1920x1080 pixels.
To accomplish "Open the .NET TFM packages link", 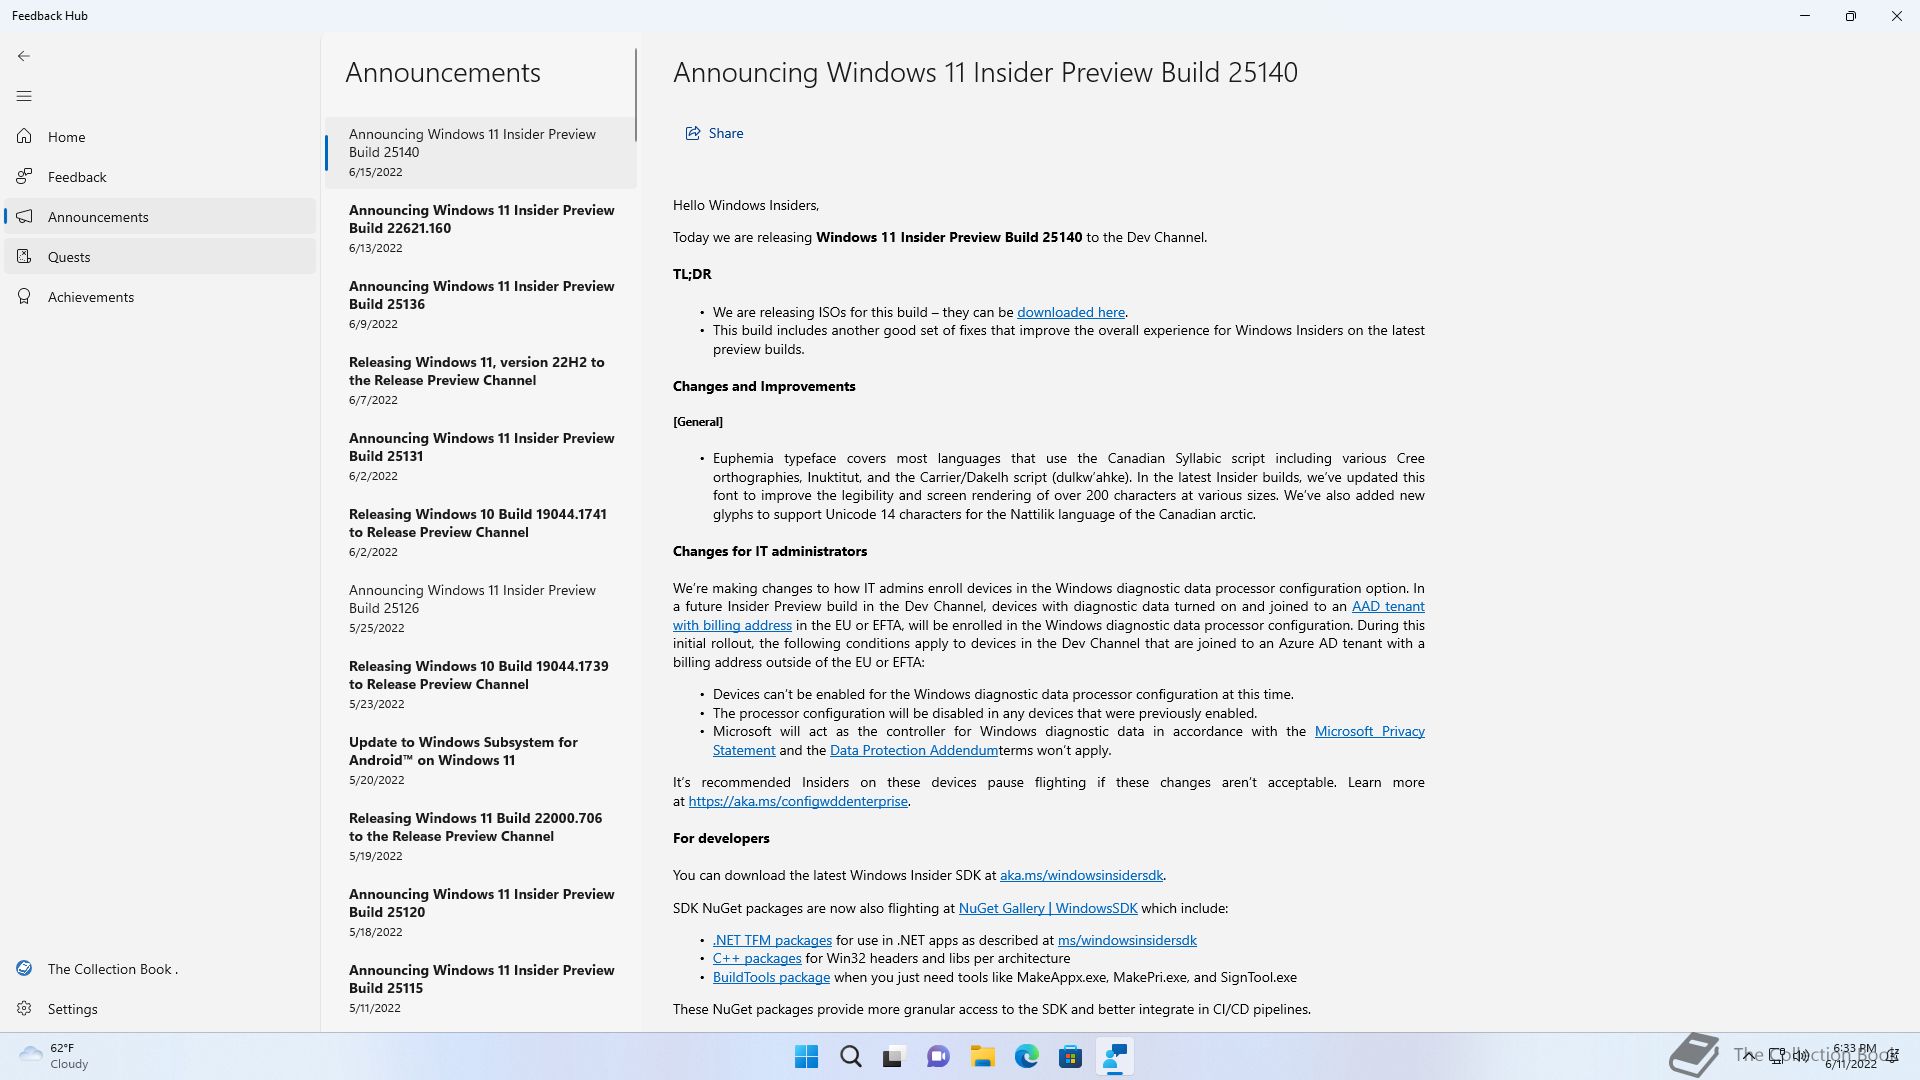I will 772,940.
